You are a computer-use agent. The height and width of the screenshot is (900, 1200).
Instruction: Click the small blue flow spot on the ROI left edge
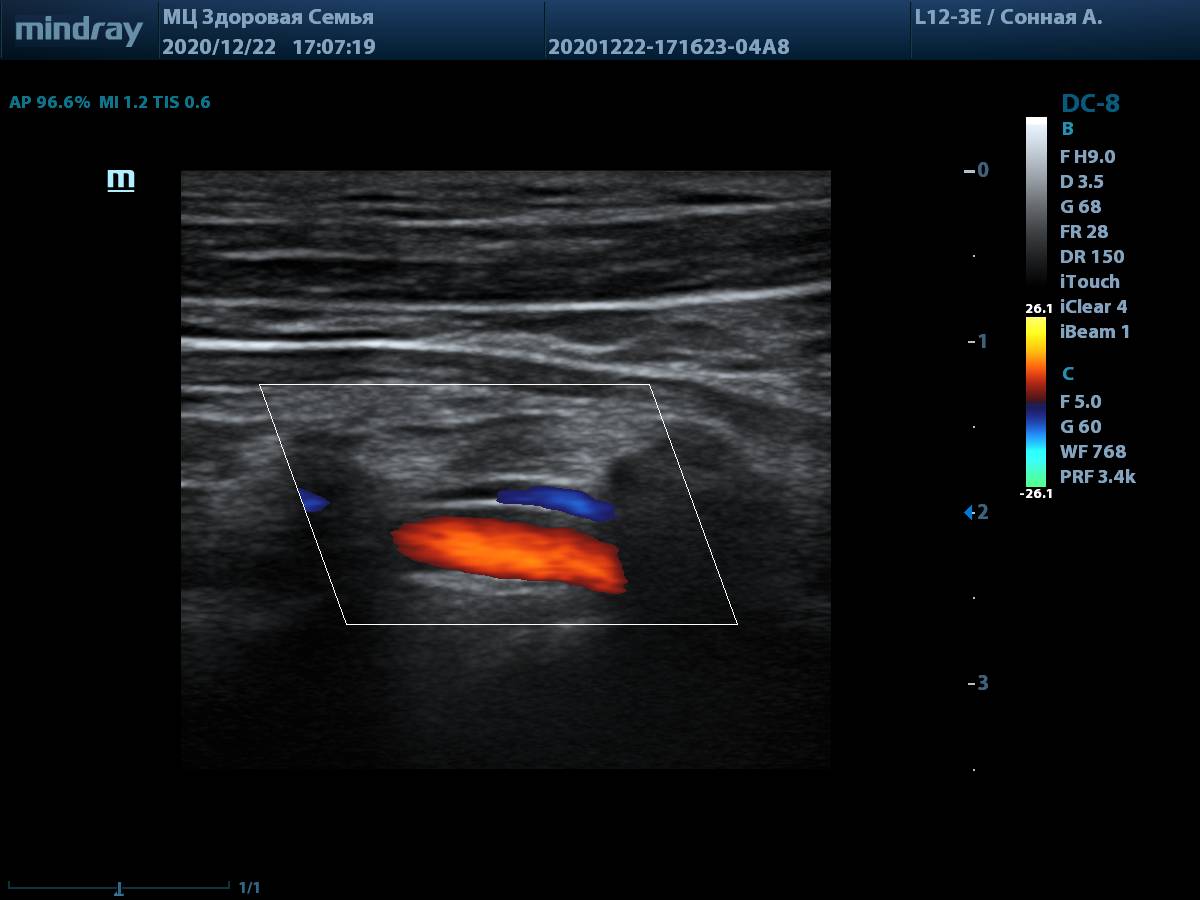313,500
